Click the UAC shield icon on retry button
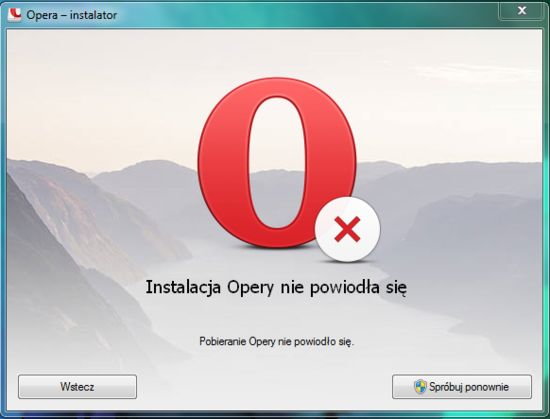 pyautogui.click(x=420, y=387)
